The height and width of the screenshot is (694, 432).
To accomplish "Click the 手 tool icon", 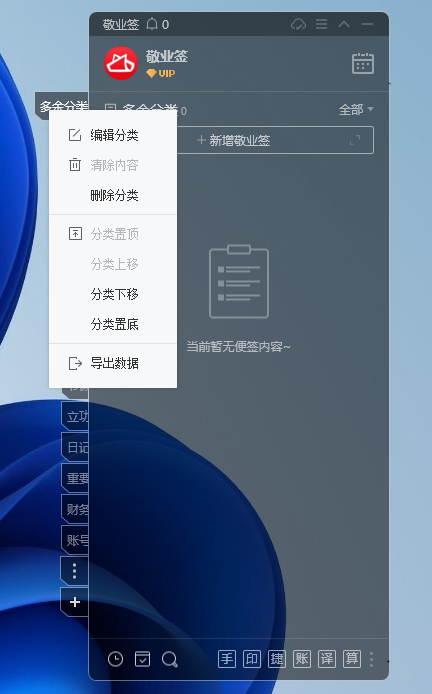I will click(227, 659).
